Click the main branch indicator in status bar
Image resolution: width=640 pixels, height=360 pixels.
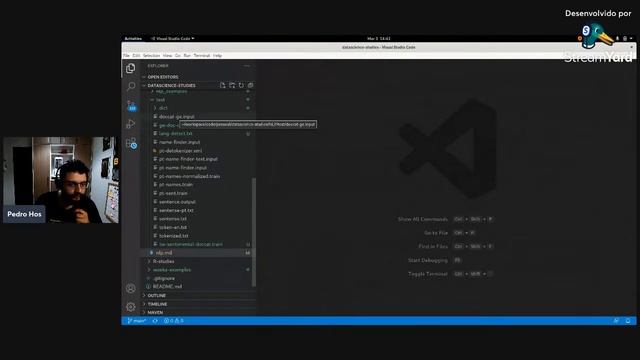137,321
